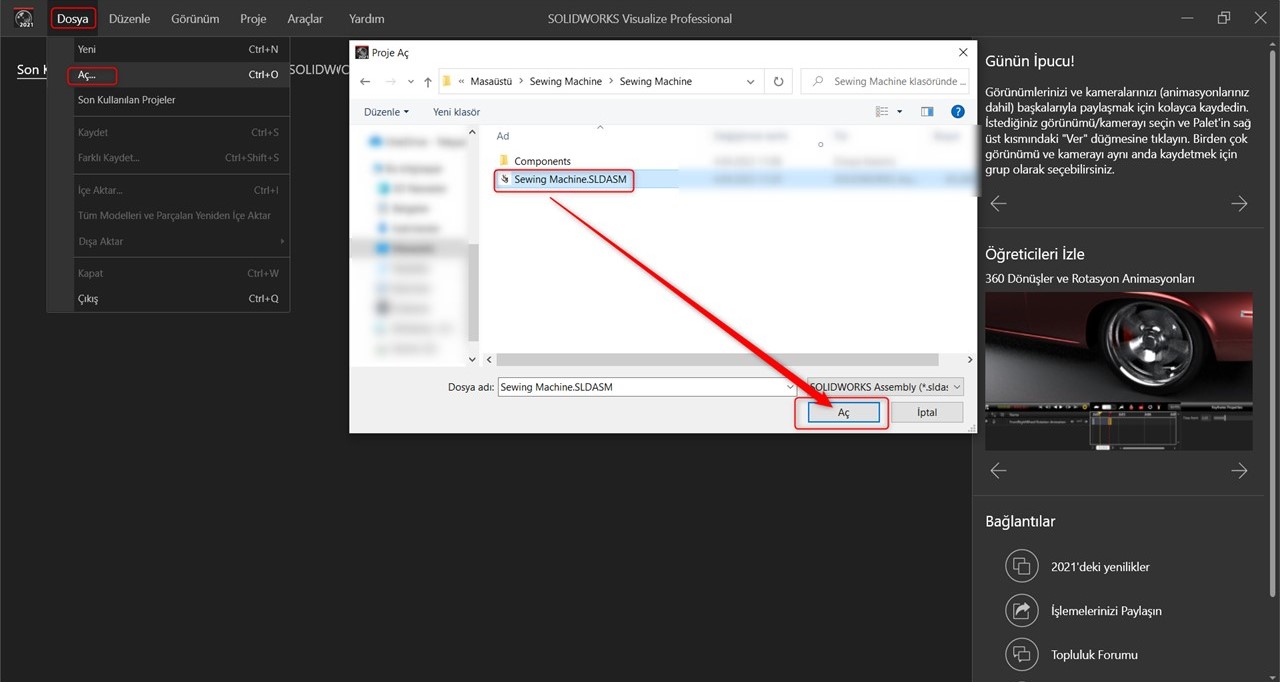Viewport: 1280px width, 682px height.
Task: Click the horizontal scrollbar in file list
Action: [717, 359]
